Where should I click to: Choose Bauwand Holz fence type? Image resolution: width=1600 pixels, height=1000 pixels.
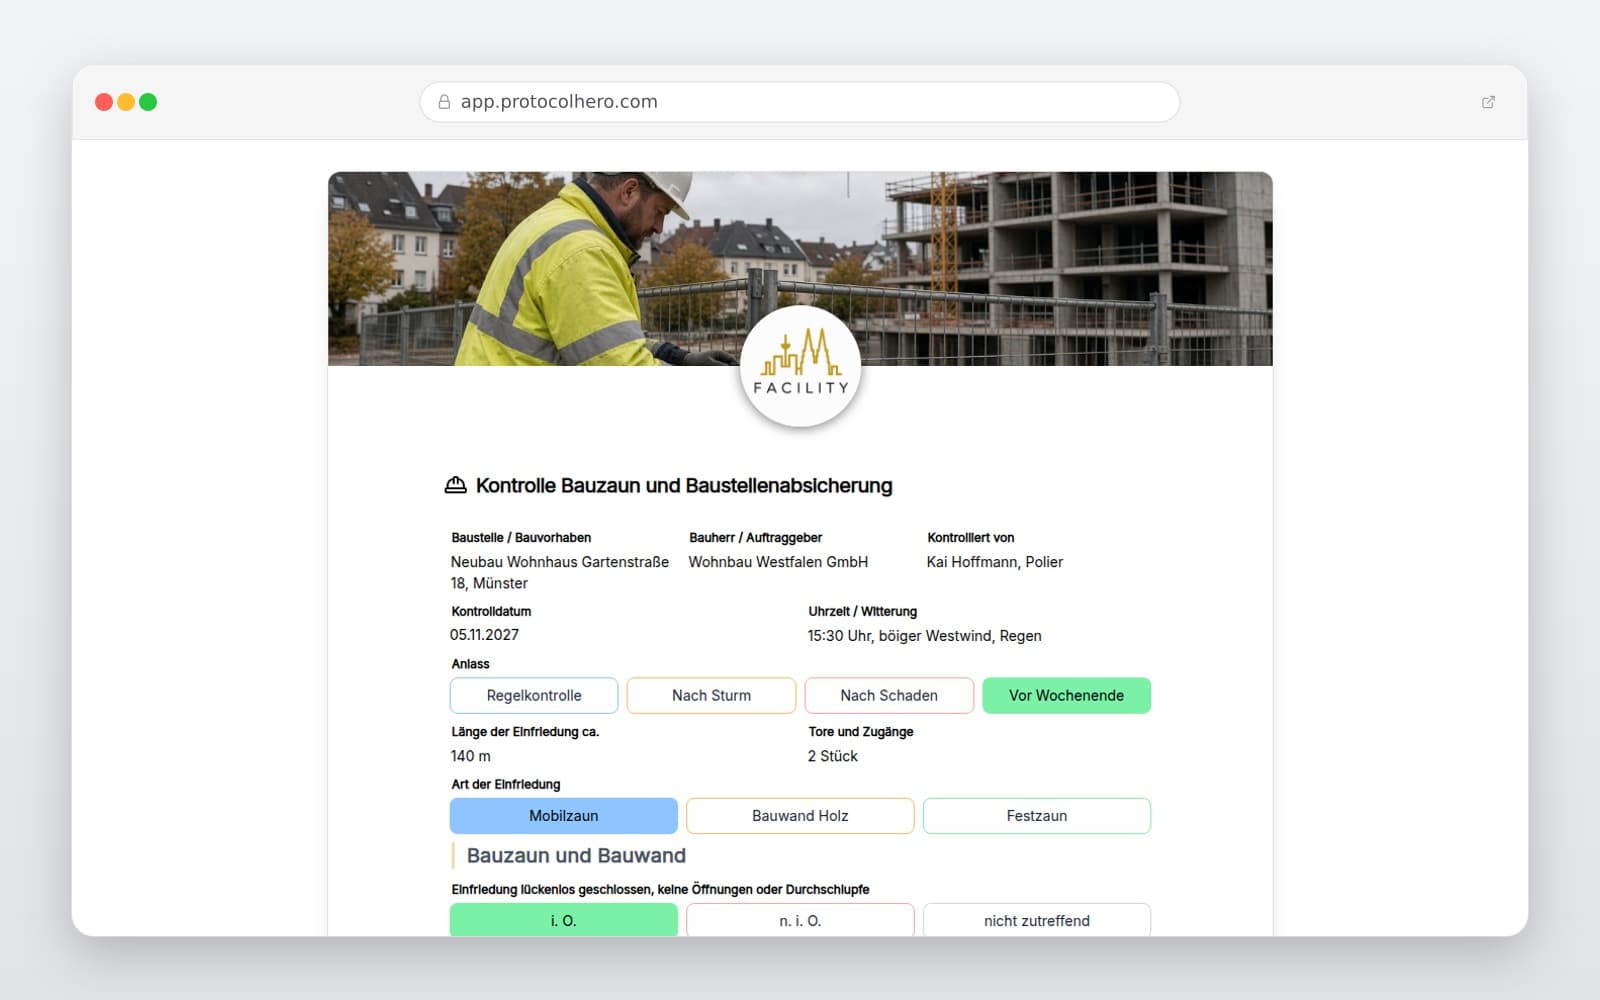point(800,815)
